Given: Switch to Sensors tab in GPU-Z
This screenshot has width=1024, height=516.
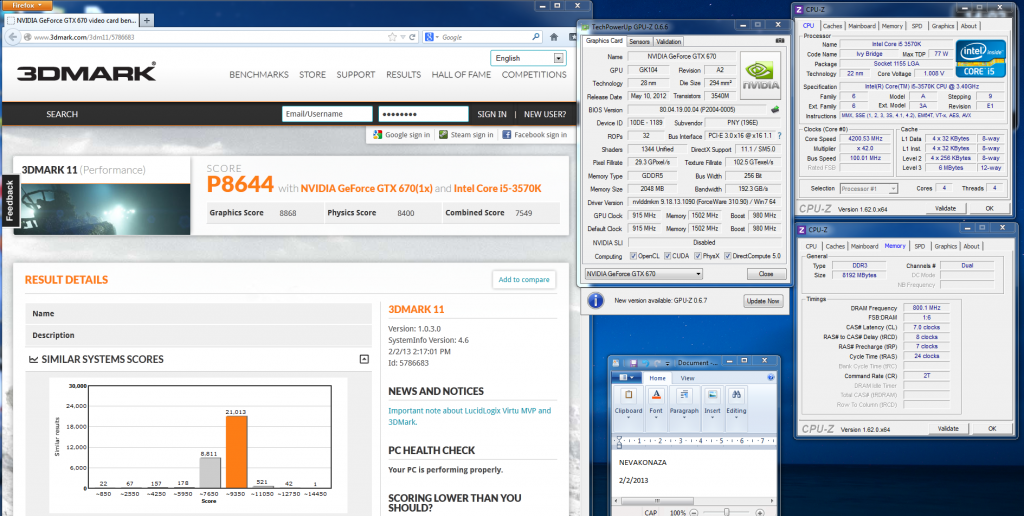Looking at the screenshot, I should [x=639, y=41].
